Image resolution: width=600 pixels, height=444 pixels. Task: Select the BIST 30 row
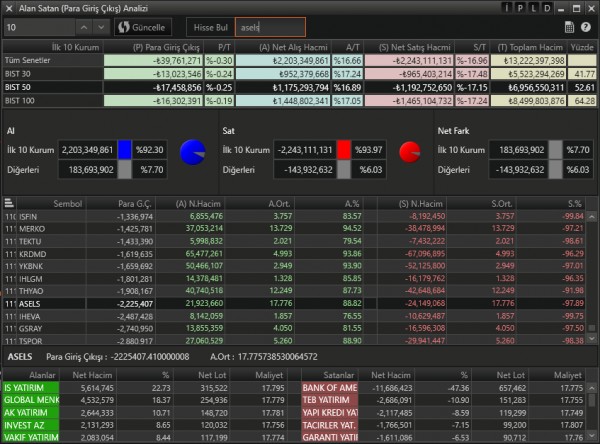coord(300,74)
